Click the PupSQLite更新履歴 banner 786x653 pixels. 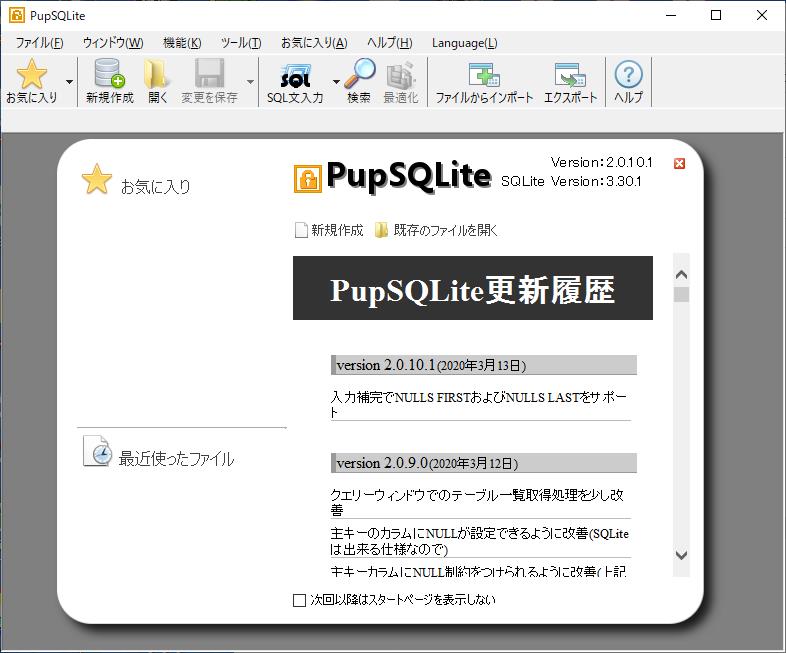(473, 288)
